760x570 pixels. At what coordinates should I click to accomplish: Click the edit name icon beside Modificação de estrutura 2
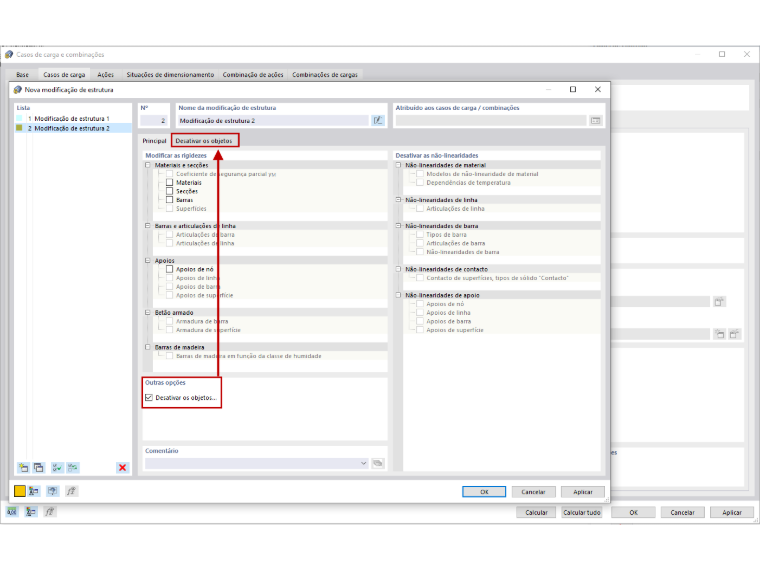pos(378,120)
